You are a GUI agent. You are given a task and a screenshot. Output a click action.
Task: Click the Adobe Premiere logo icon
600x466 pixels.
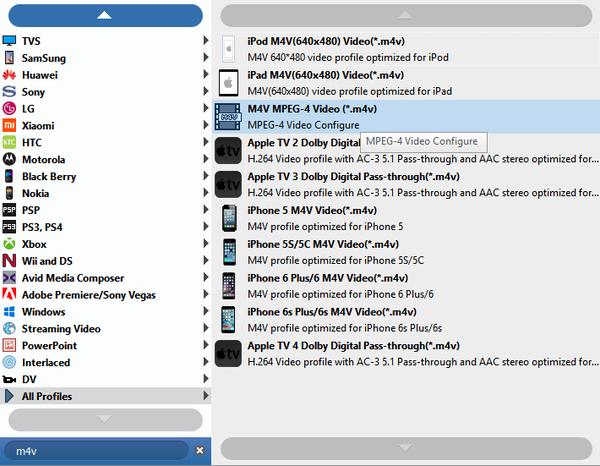9,295
